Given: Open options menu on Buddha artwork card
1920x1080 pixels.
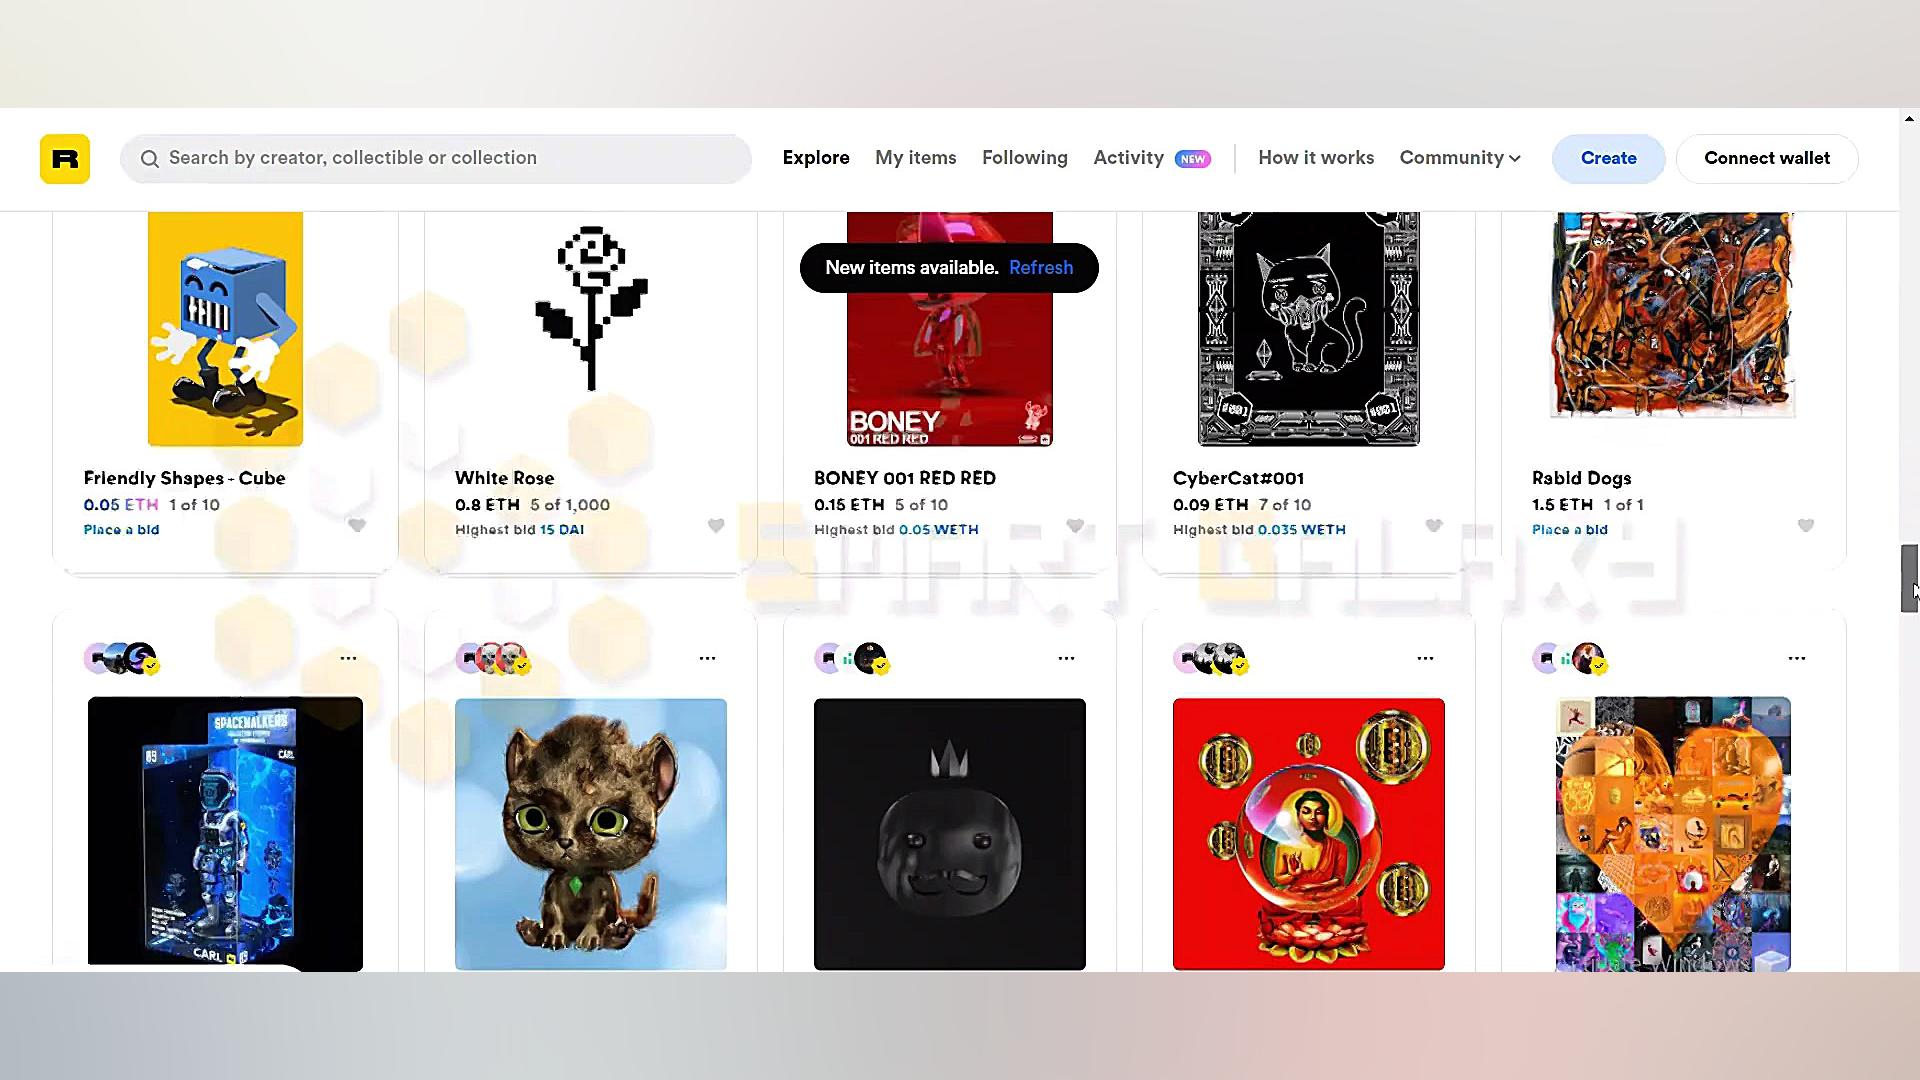Looking at the screenshot, I should [x=1425, y=658].
